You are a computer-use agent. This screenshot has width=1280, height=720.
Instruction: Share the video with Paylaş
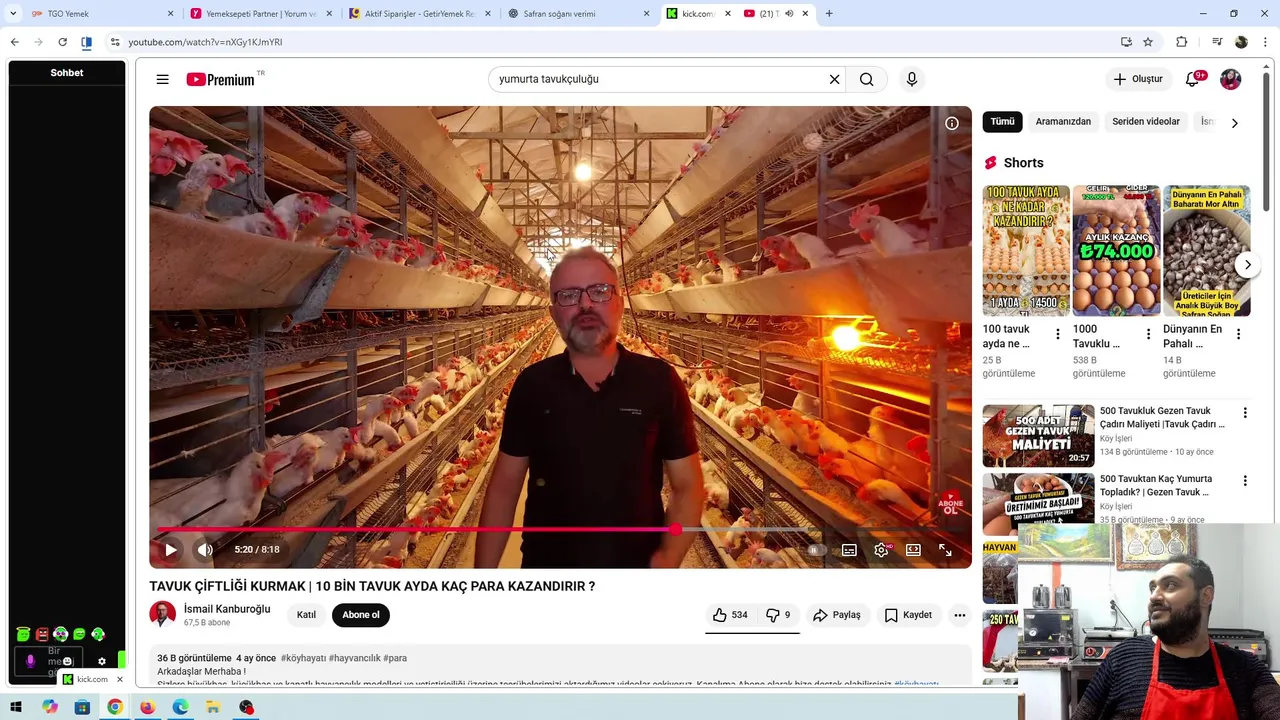[x=837, y=615]
